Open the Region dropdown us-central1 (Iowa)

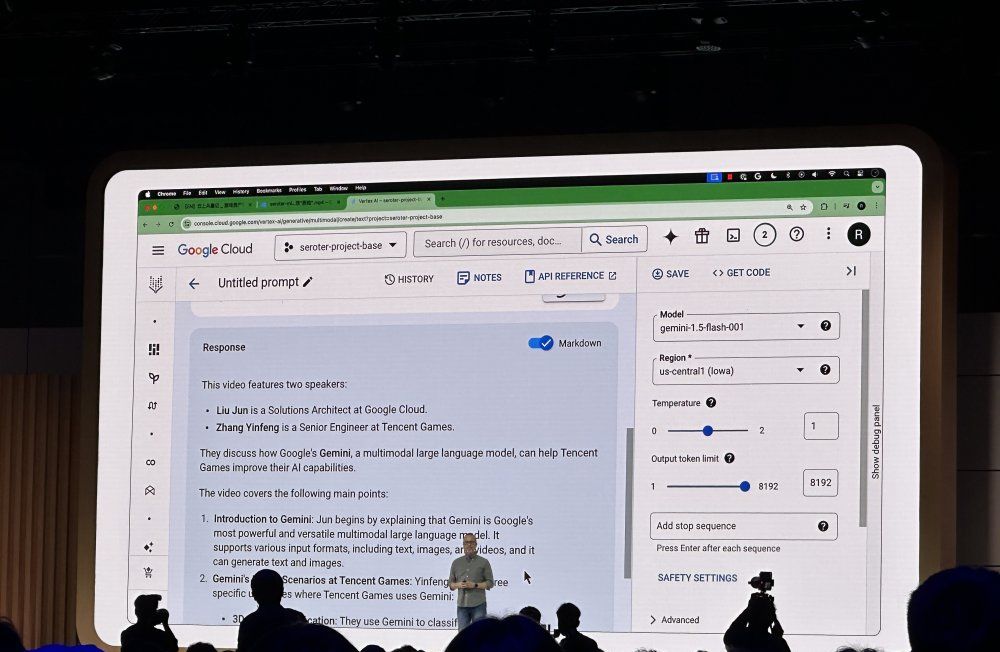(745, 370)
